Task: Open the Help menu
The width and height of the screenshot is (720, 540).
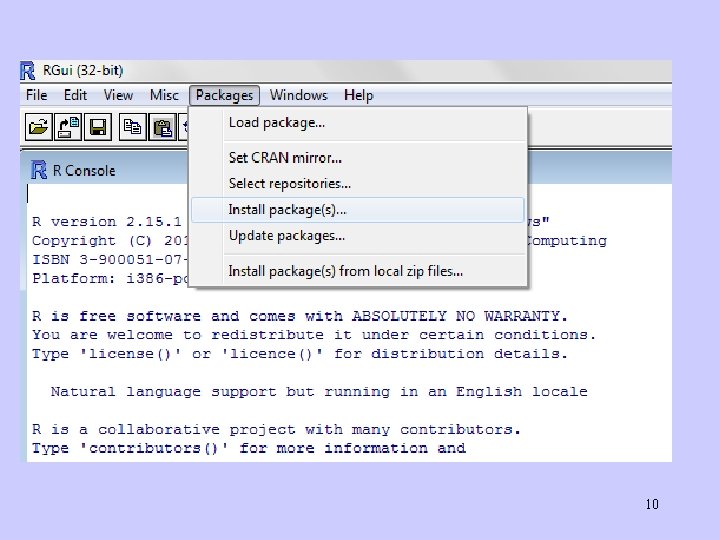Action: 359,95
